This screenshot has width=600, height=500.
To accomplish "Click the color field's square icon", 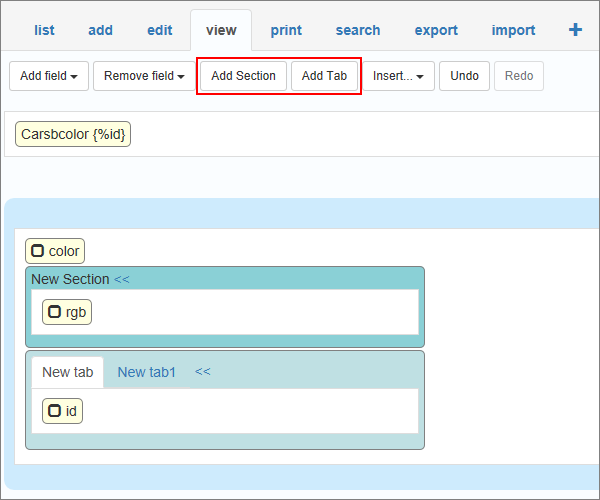I will [x=37, y=251].
